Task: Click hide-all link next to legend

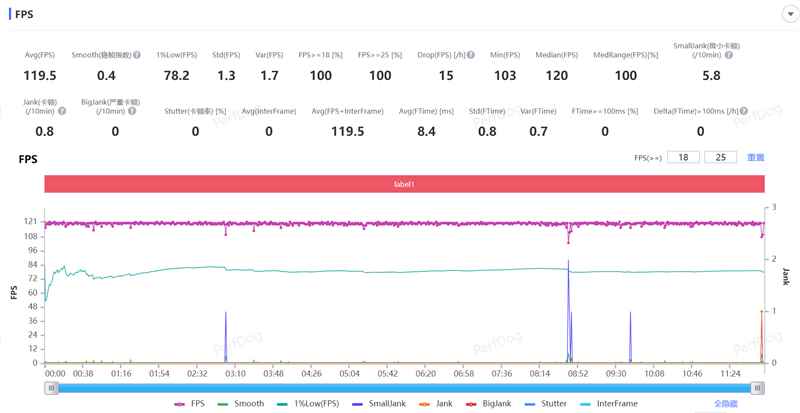Action: (725, 404)
